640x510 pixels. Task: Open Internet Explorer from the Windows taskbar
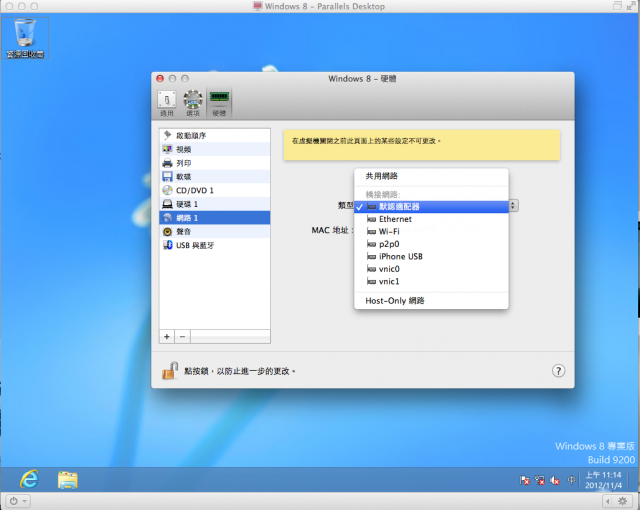pyautogui.click(x=29, y=479)
